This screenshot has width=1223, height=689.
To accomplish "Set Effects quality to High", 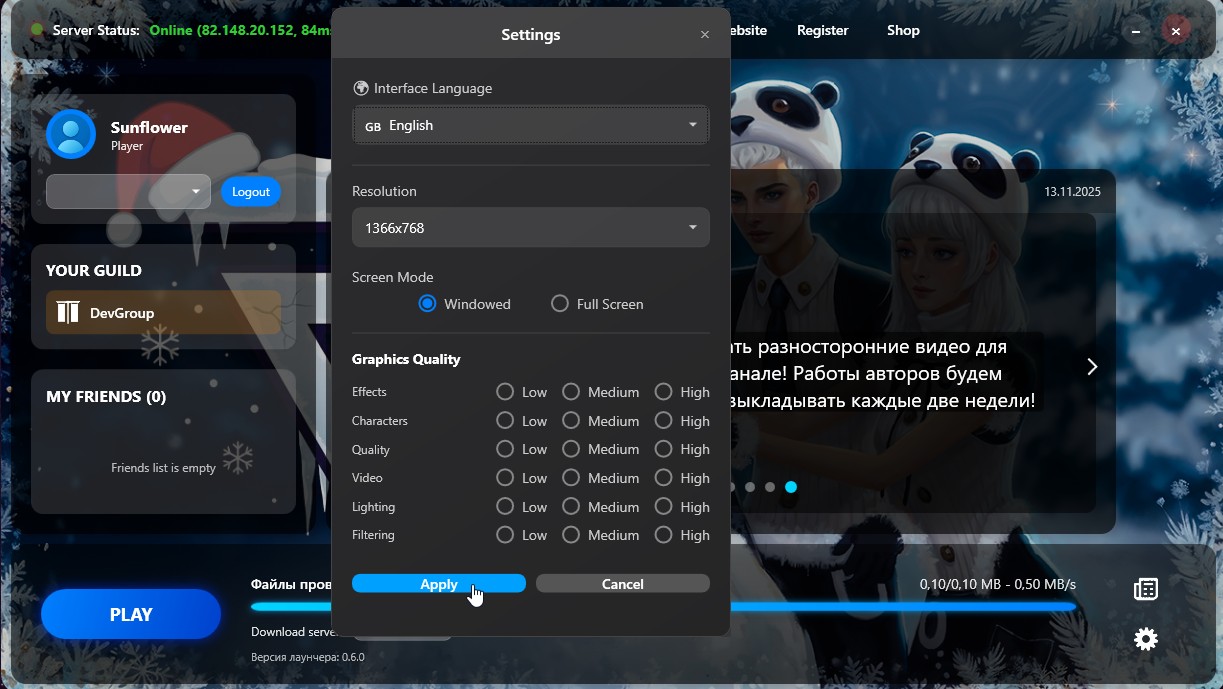I will point(663,392).
